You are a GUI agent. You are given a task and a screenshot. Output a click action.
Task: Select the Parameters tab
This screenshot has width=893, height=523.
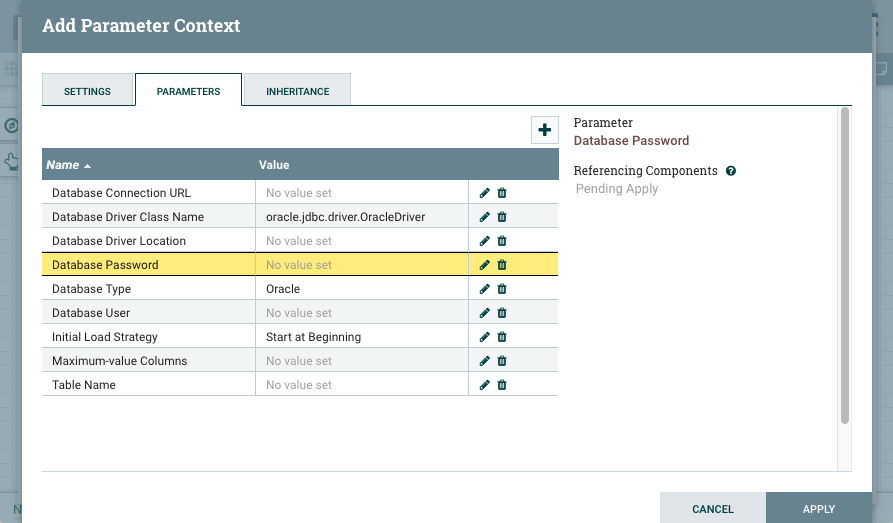[188, 91]
